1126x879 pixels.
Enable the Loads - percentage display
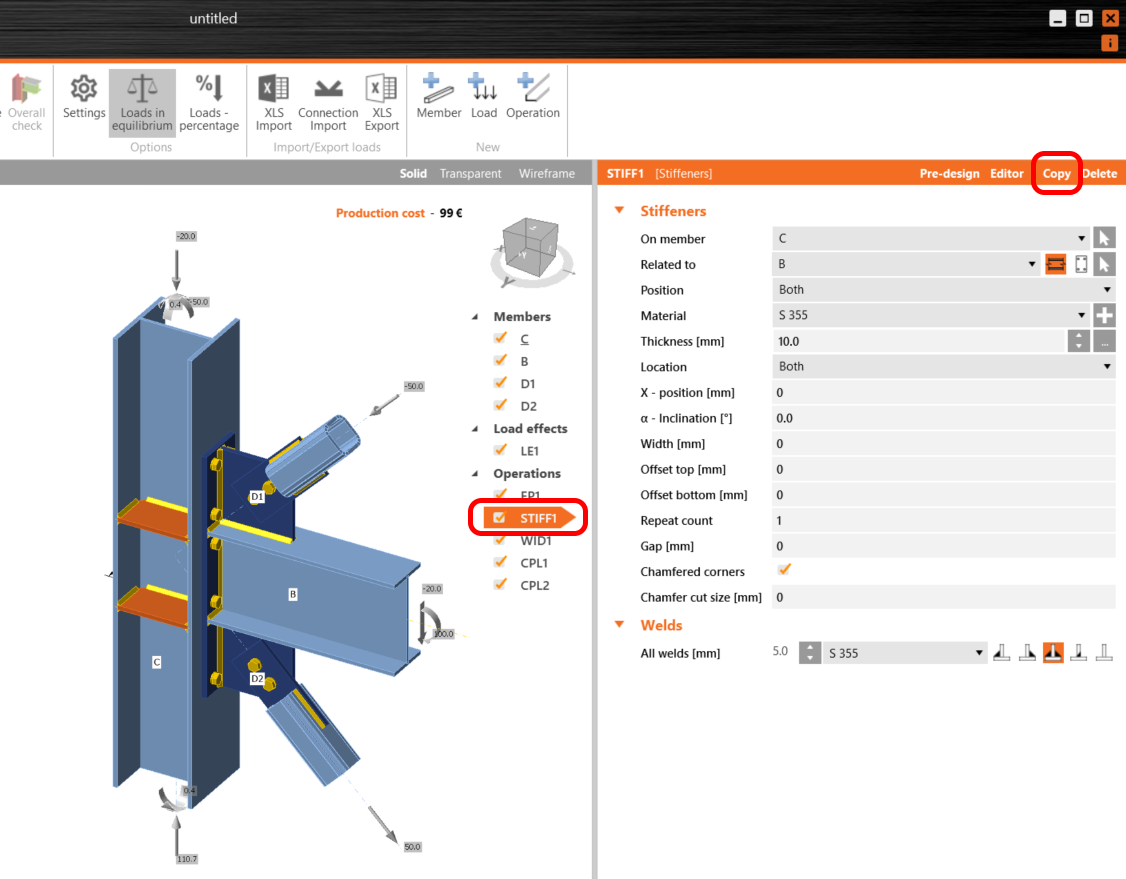[x=209, y=101]
